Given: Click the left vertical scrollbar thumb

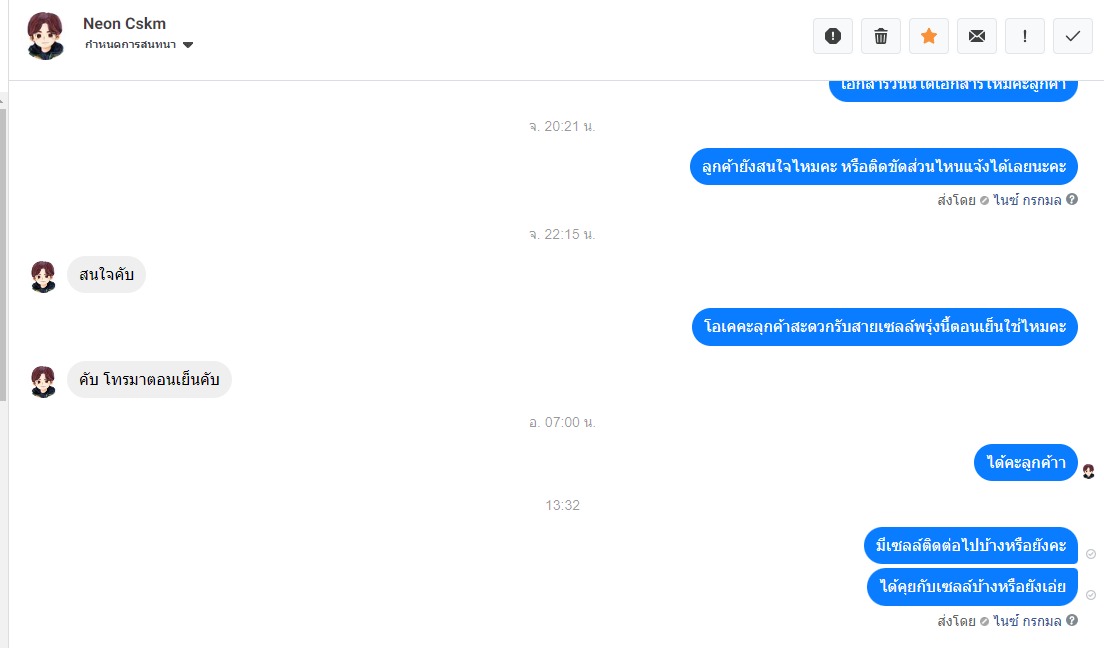Looking at the screenshot, I should 3,255.
